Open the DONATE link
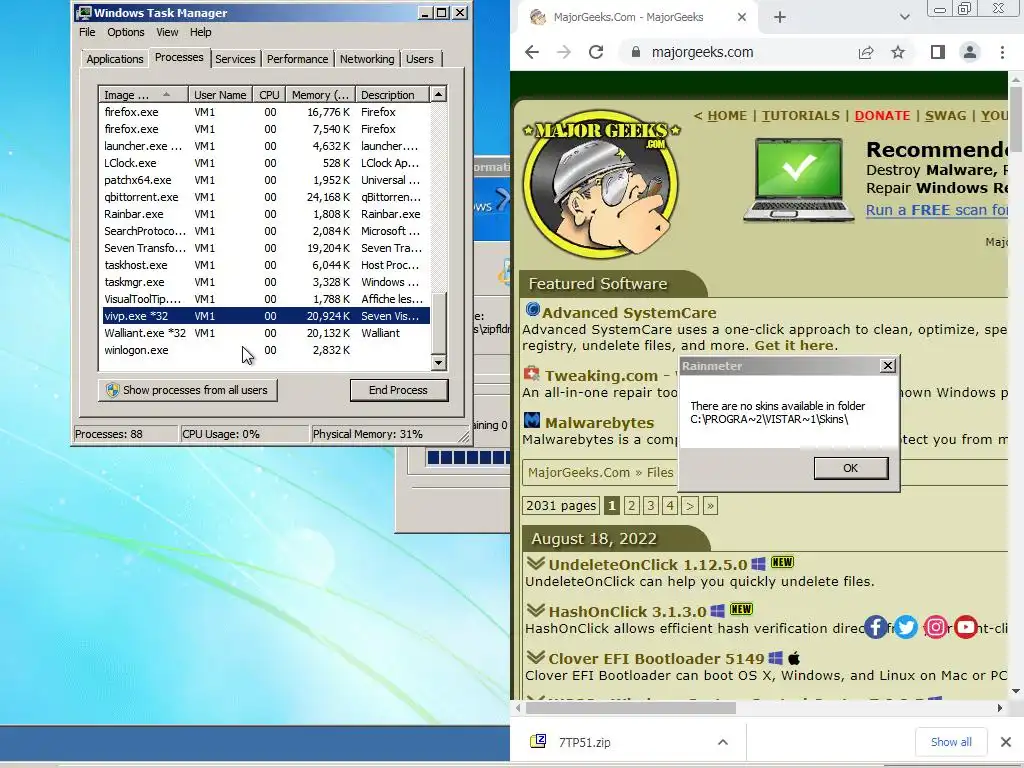The image size is (1024, 768). [x=882, y=116]
